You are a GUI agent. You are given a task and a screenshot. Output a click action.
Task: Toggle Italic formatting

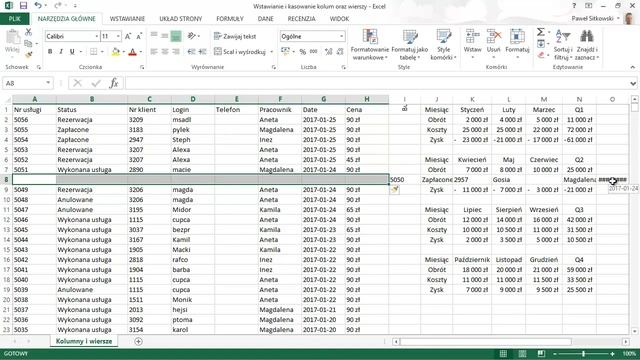[x=61, y=52]
